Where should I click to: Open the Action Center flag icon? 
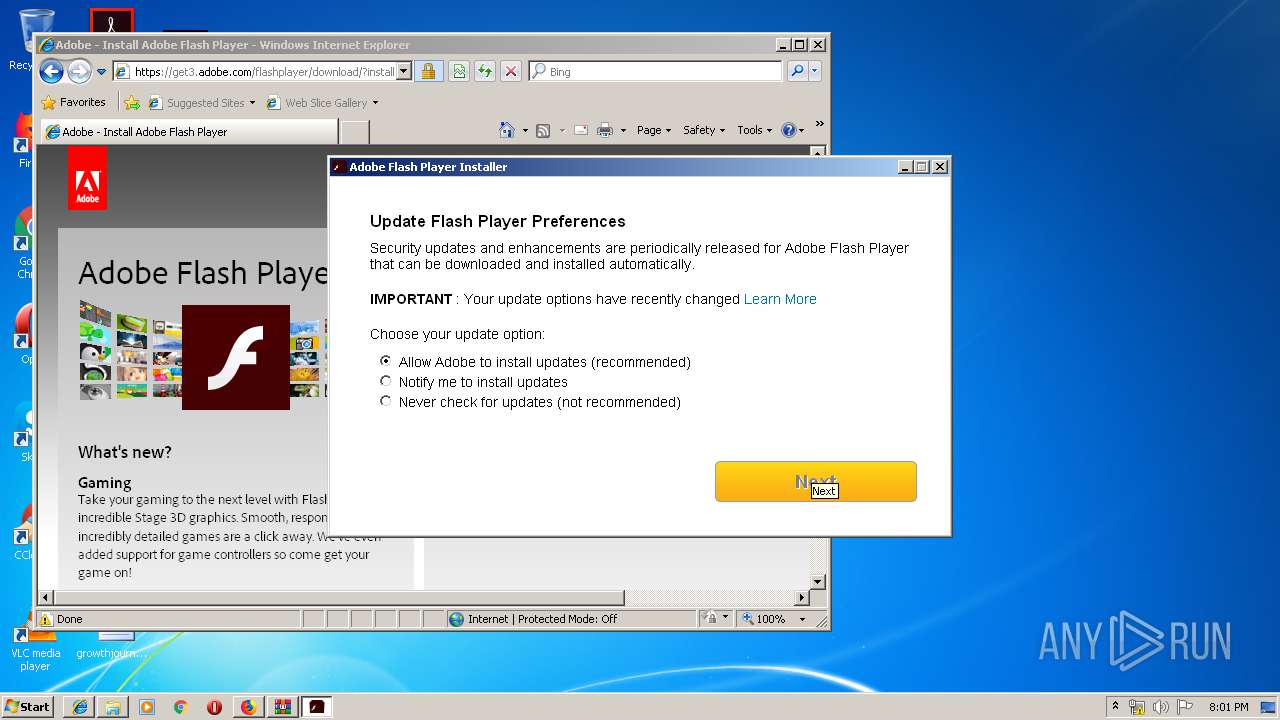coord(1185,707)
